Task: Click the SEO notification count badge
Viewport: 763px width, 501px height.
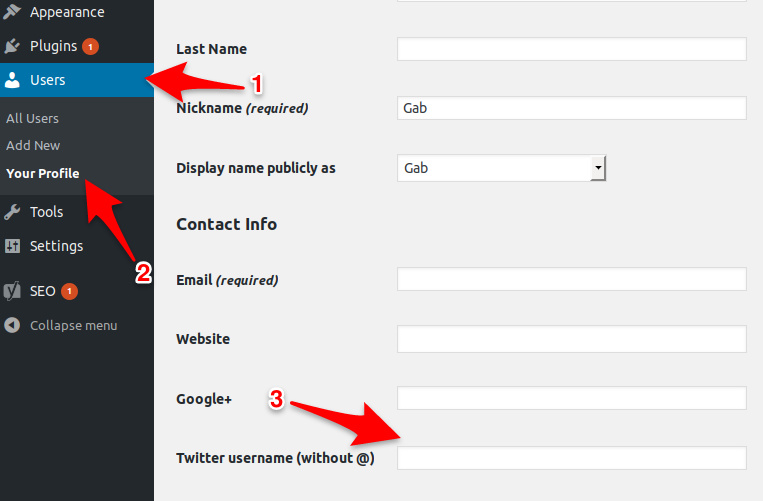Action: [x=69, y=291]
